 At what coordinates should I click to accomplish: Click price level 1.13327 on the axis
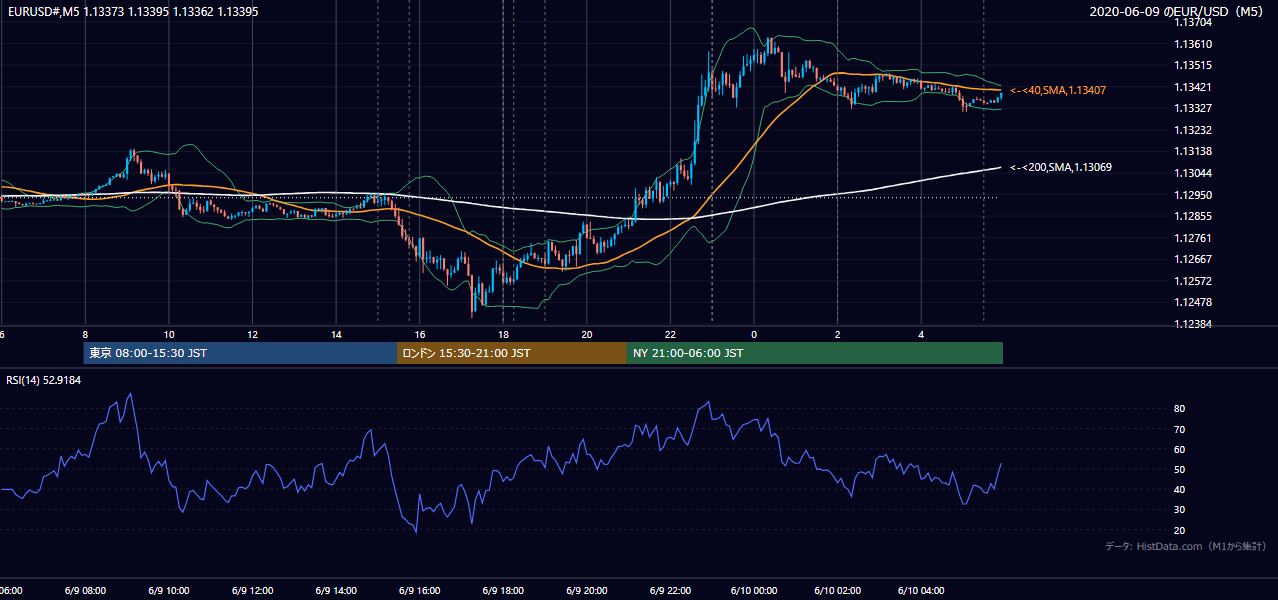pos(1193,109)
